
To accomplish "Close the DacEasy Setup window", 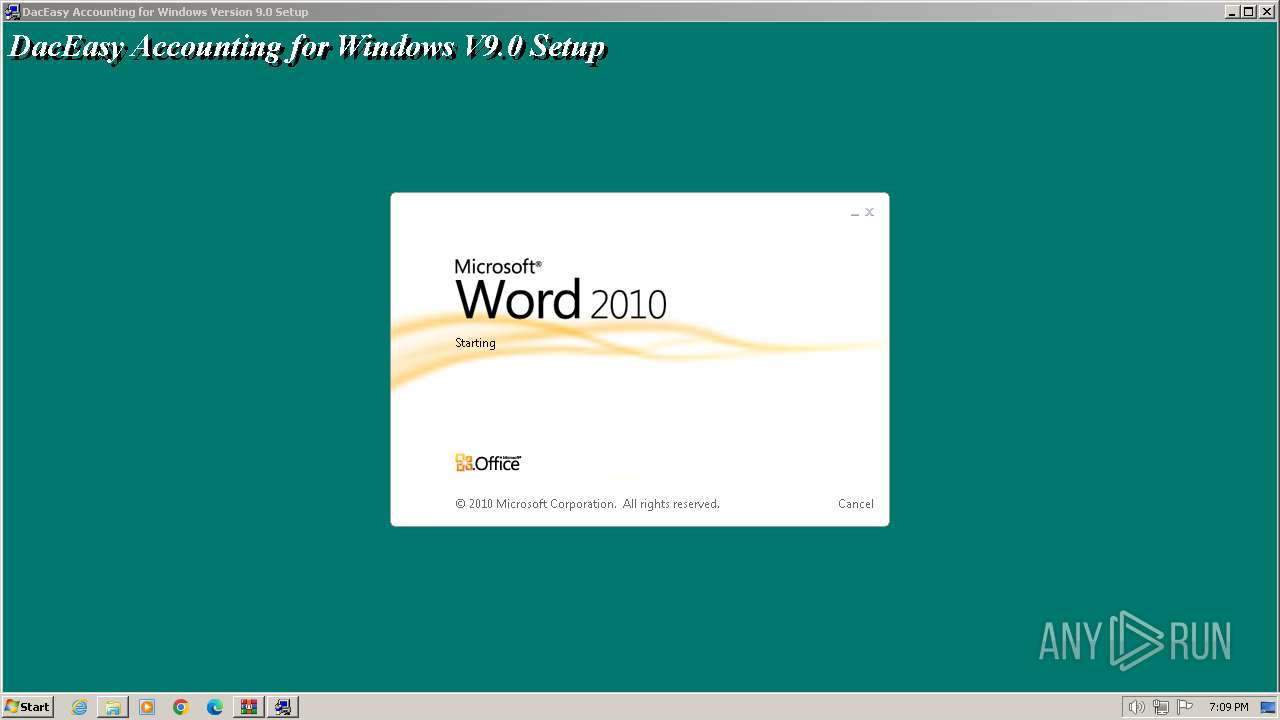I will click(x=1266, y=12).
